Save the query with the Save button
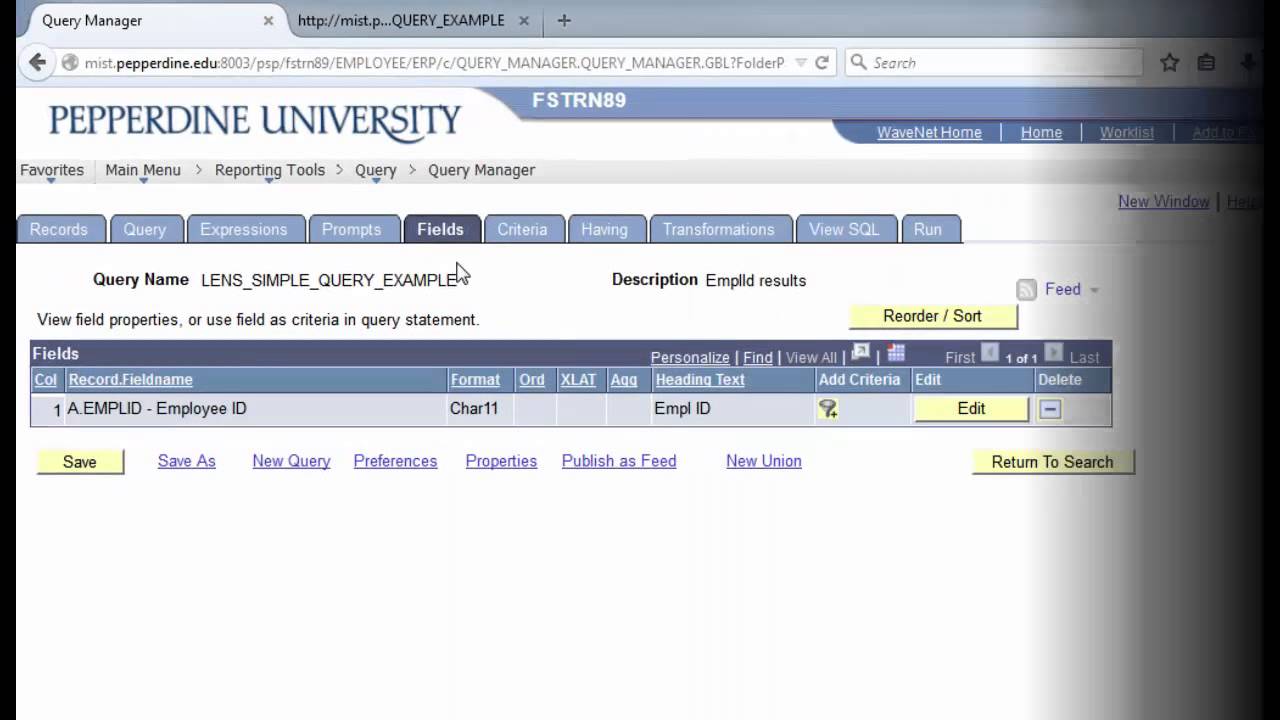1280x720 pixels. point(80,462)
